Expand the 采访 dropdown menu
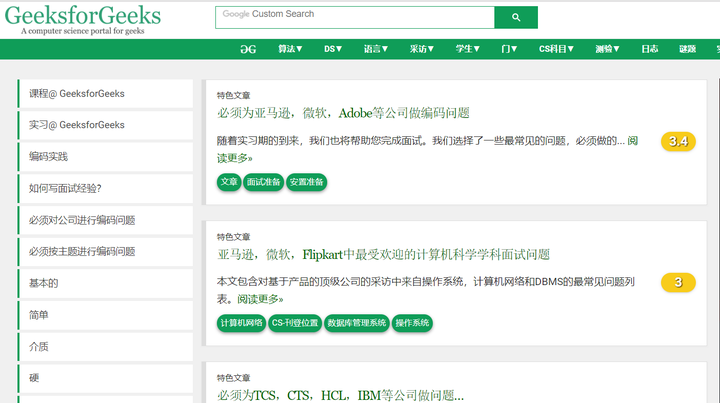The width and height of the screenshot is (720, 403). point(422,49)
